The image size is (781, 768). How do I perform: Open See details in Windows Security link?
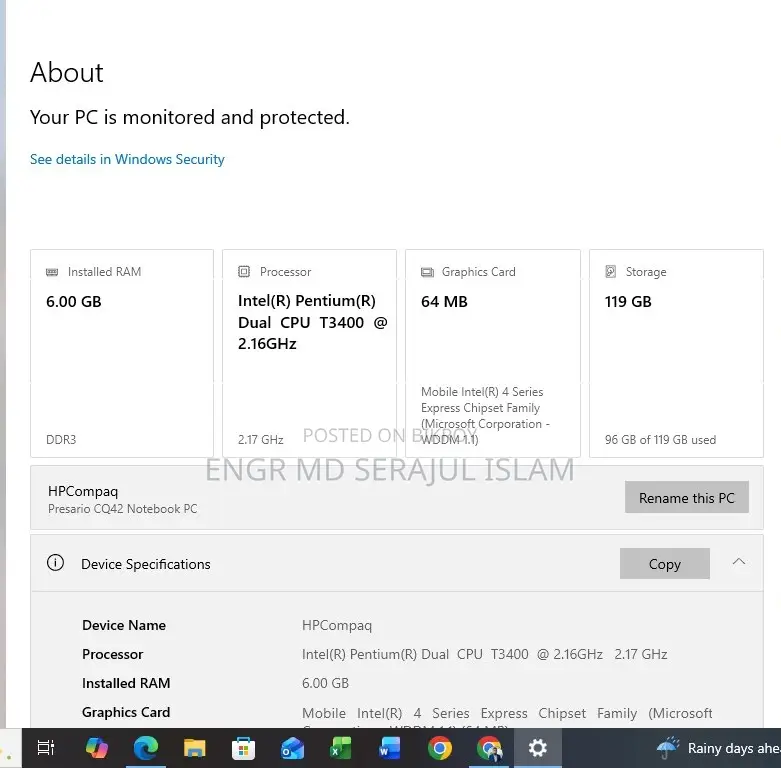point(127,159)
